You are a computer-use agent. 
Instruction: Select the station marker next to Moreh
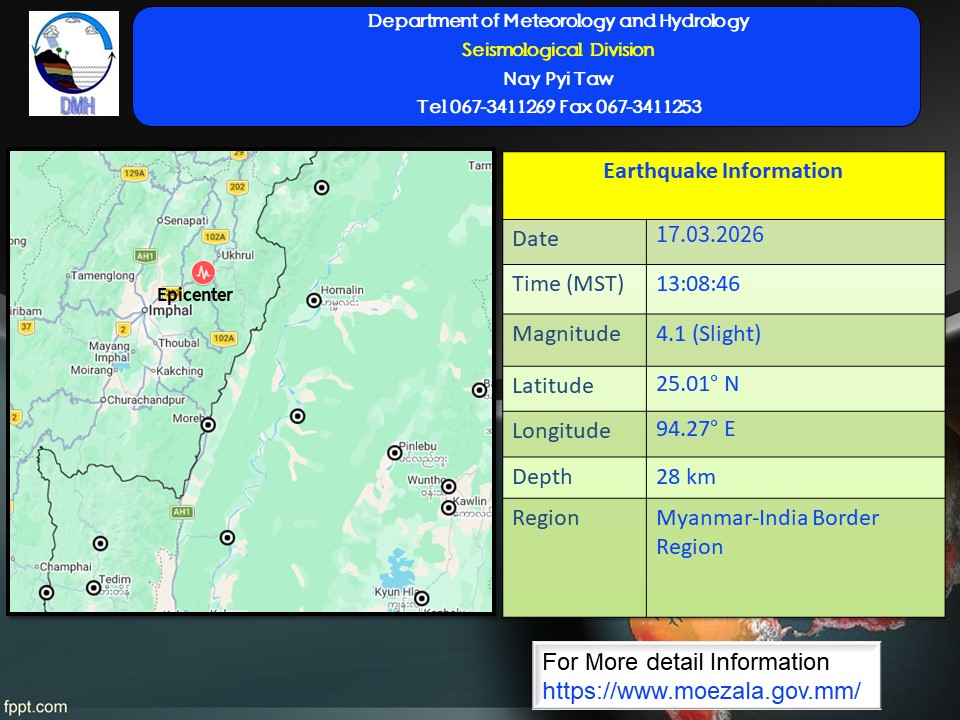tap(208, 424)
